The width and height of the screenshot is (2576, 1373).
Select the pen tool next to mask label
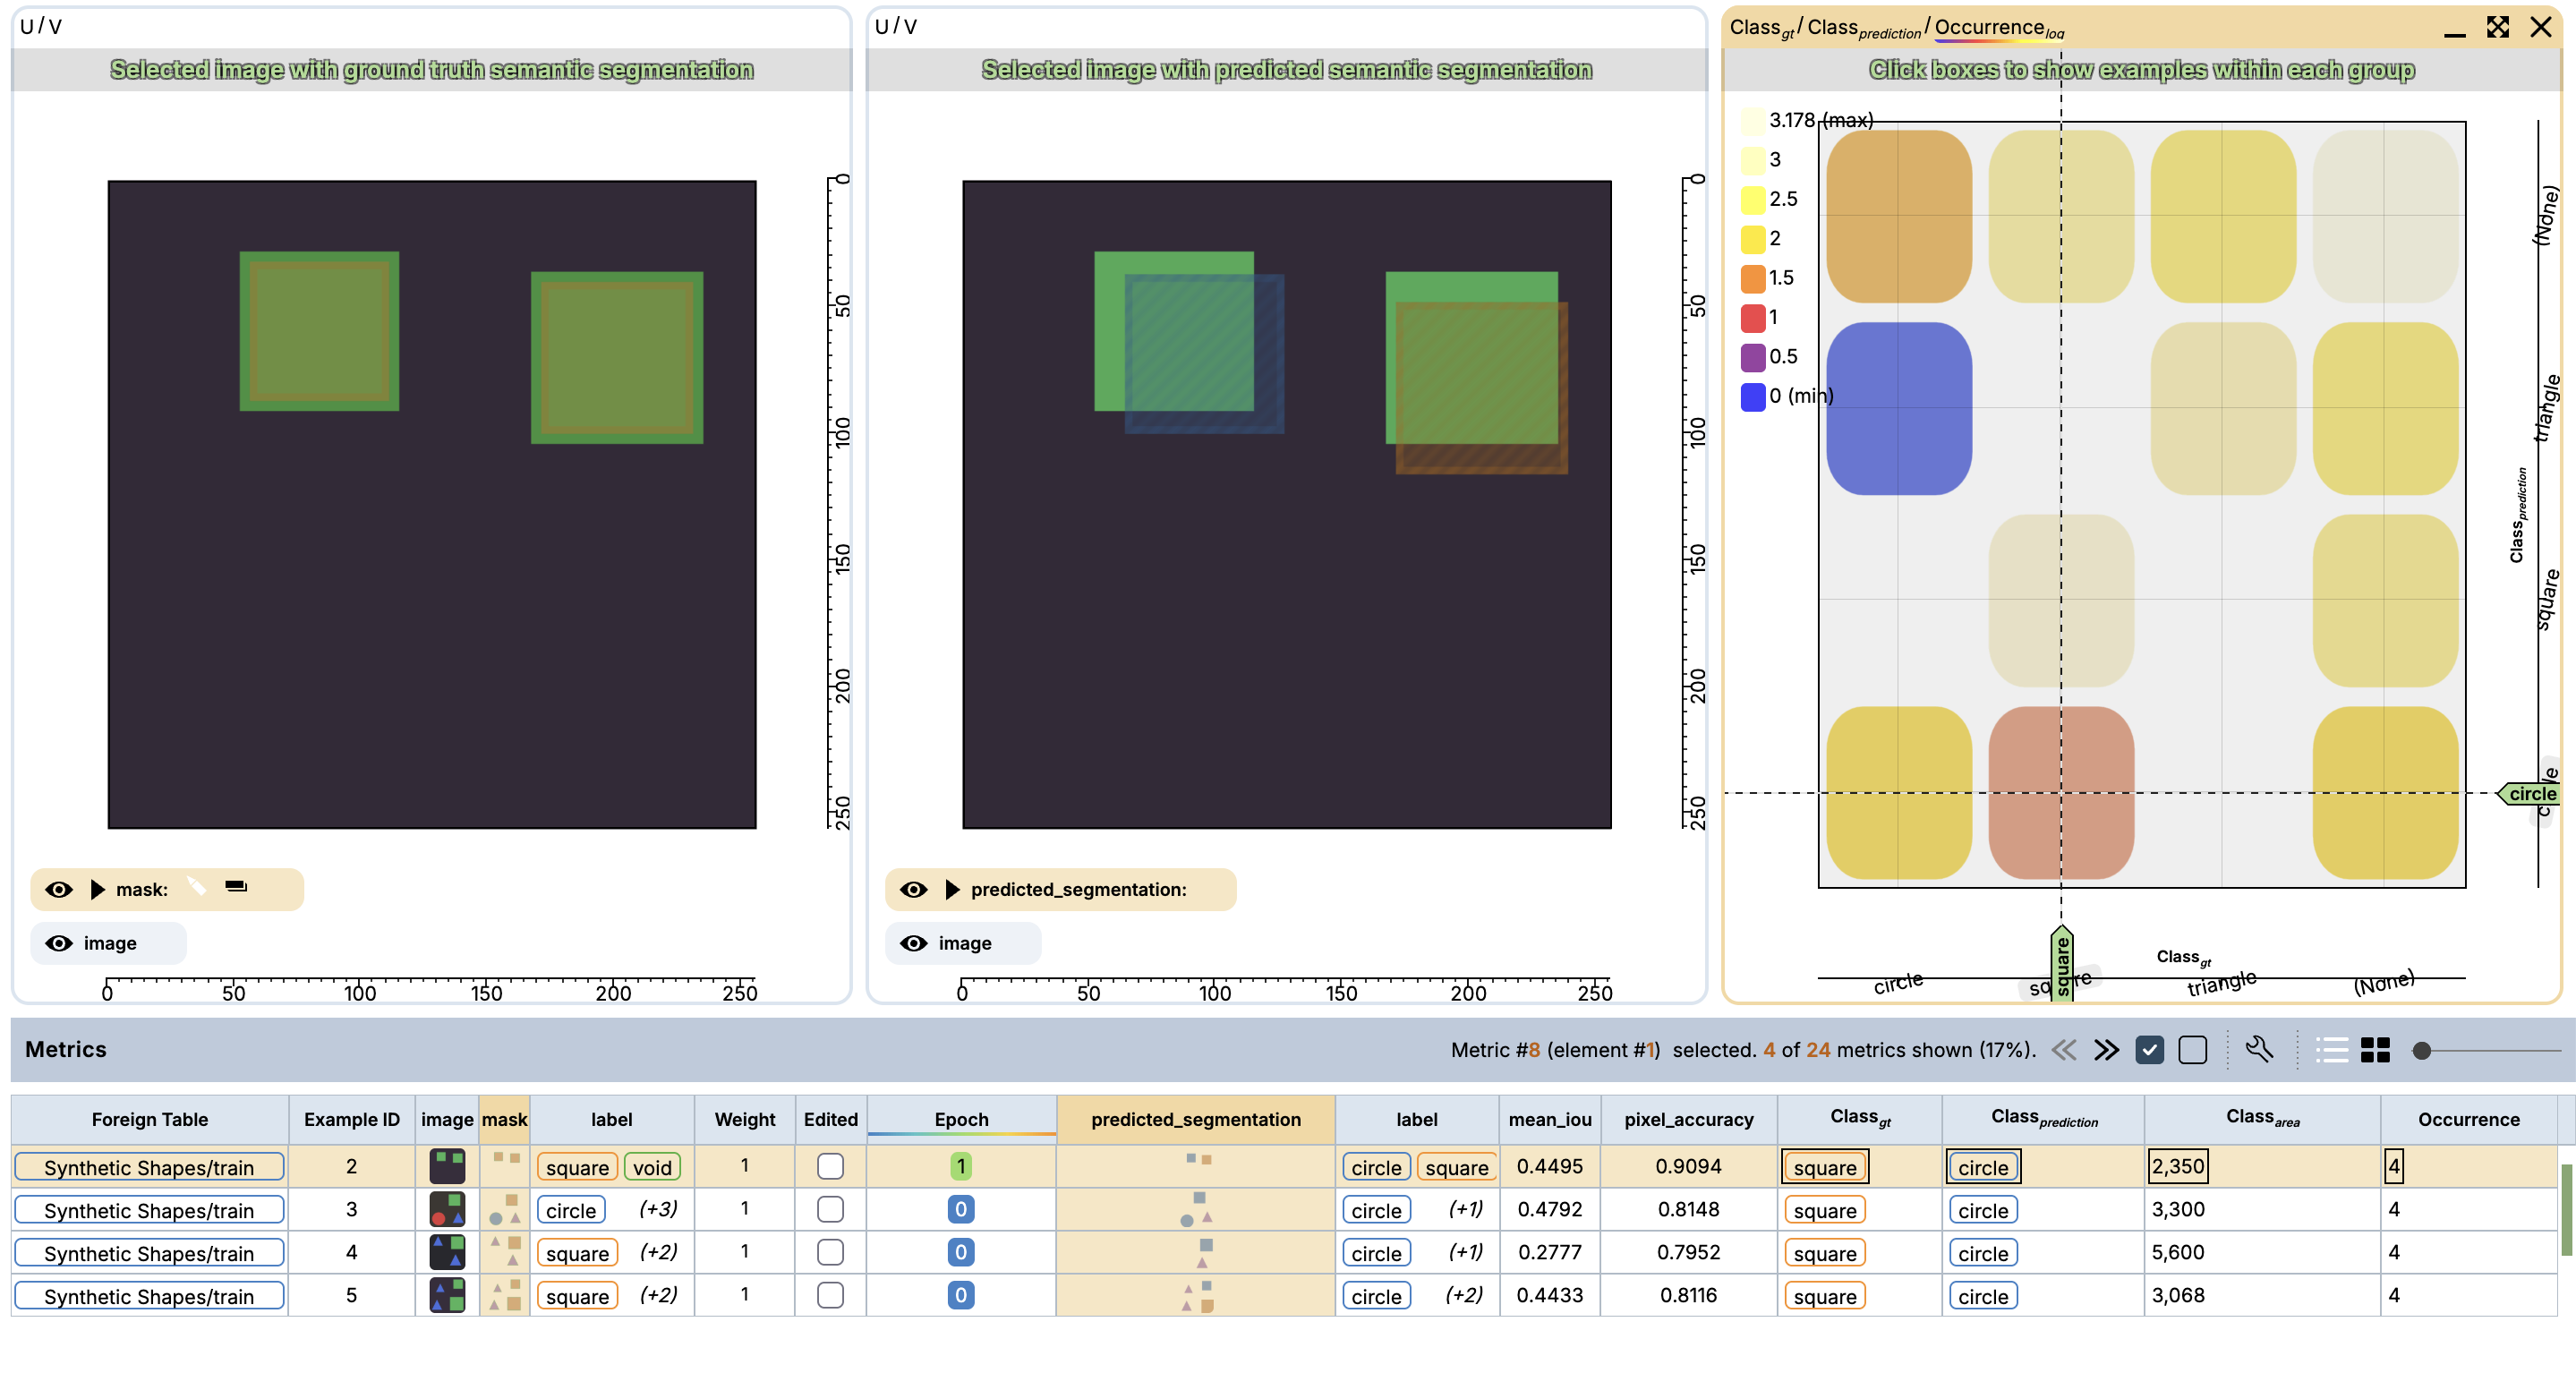(x=196, y=887)
